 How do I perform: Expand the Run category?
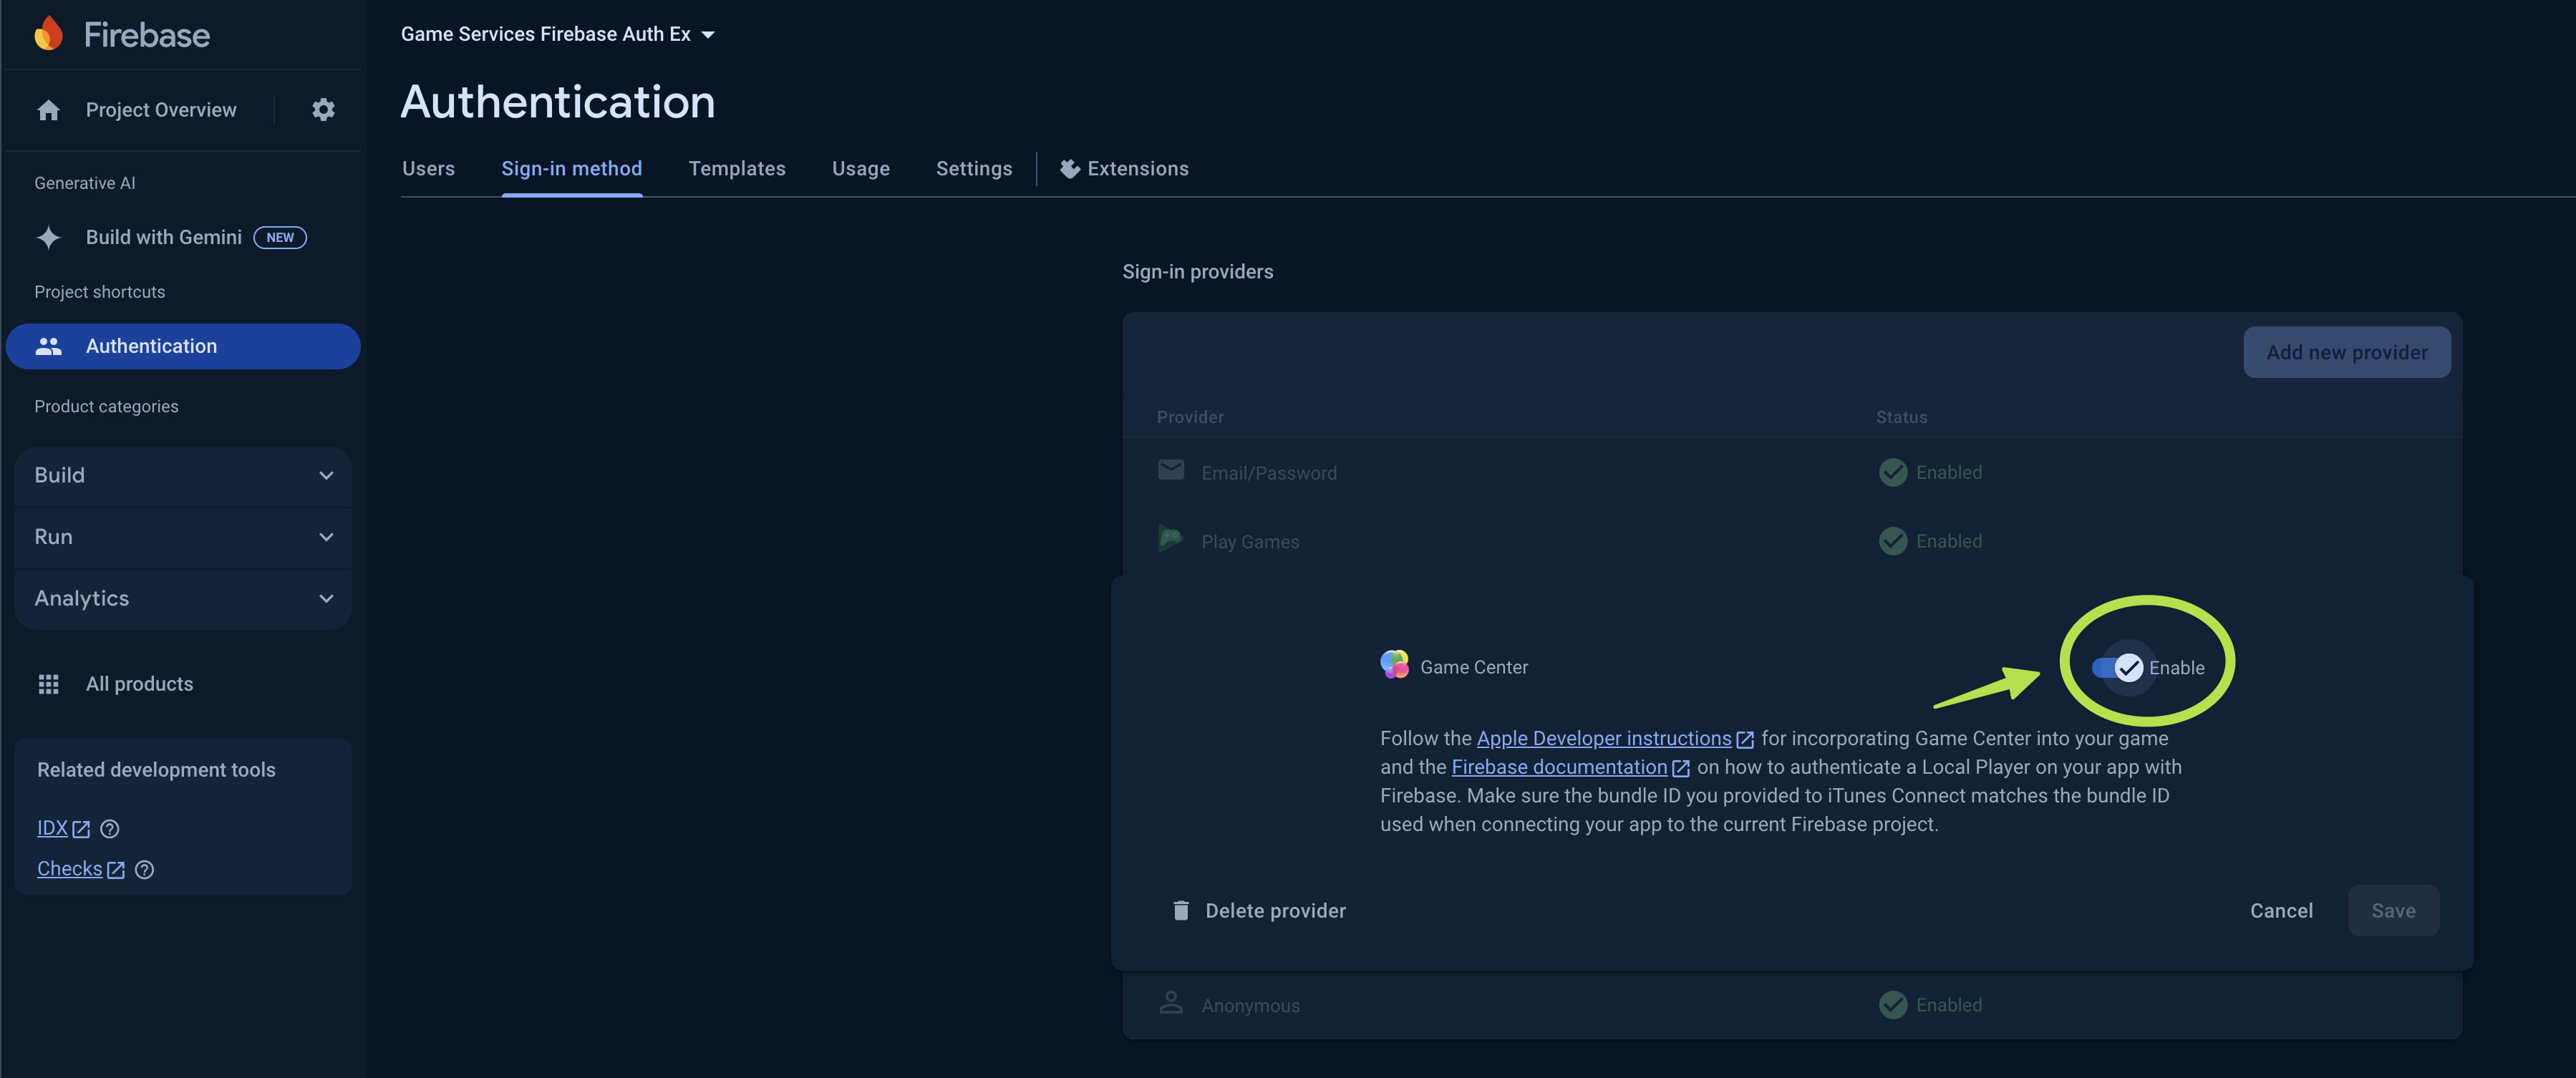point(183,537)
